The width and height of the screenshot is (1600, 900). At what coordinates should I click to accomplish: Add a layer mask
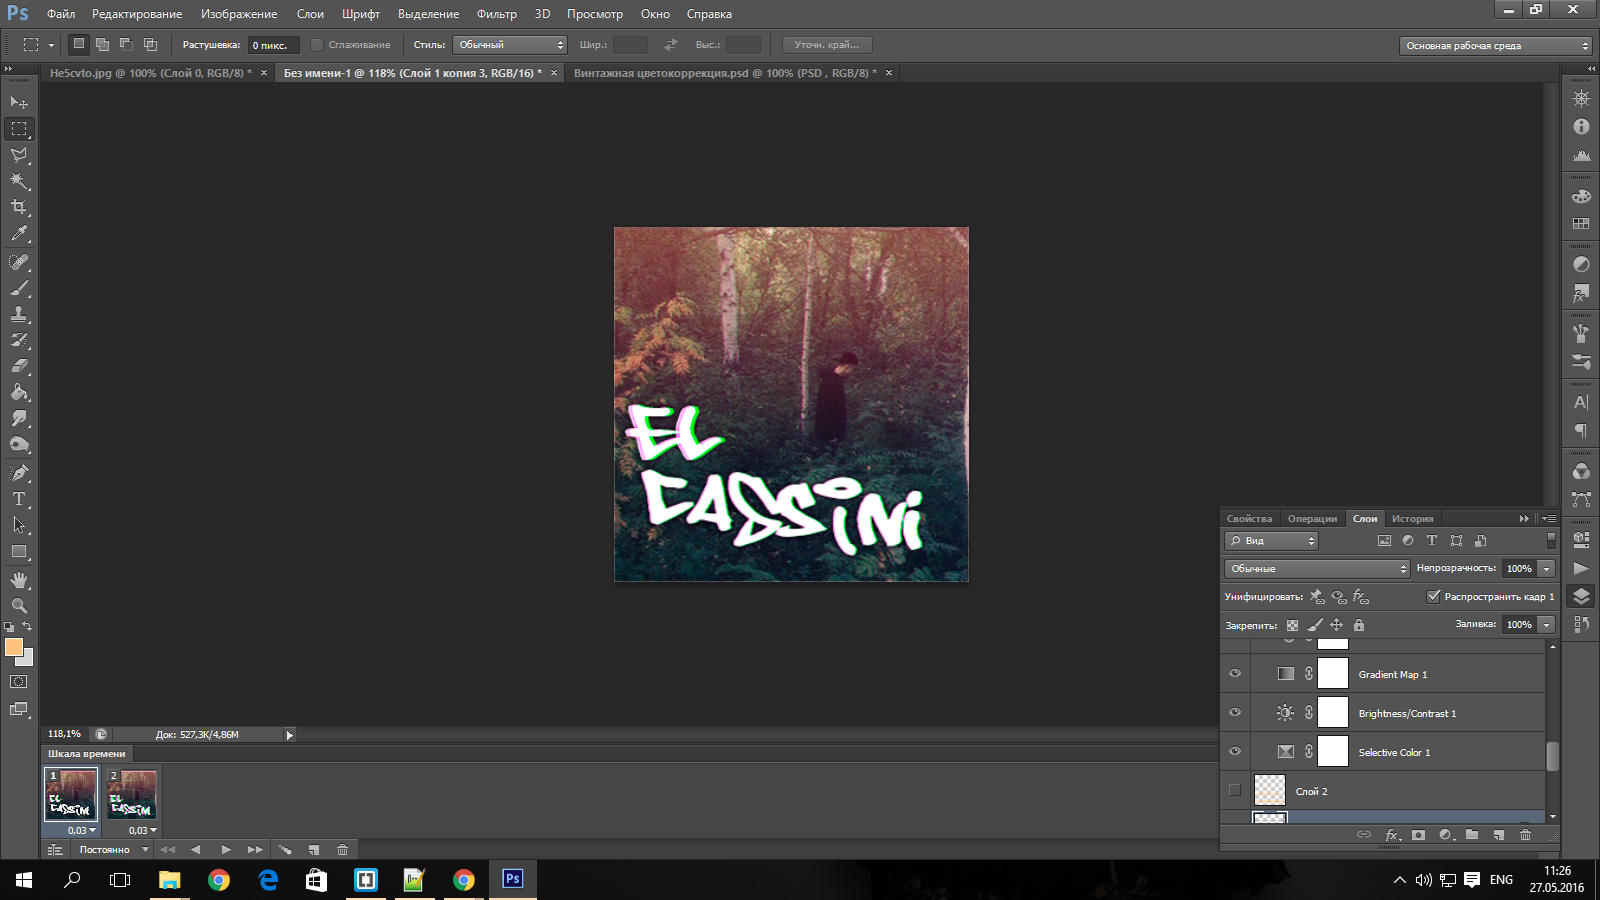(x=1418, y=835)
